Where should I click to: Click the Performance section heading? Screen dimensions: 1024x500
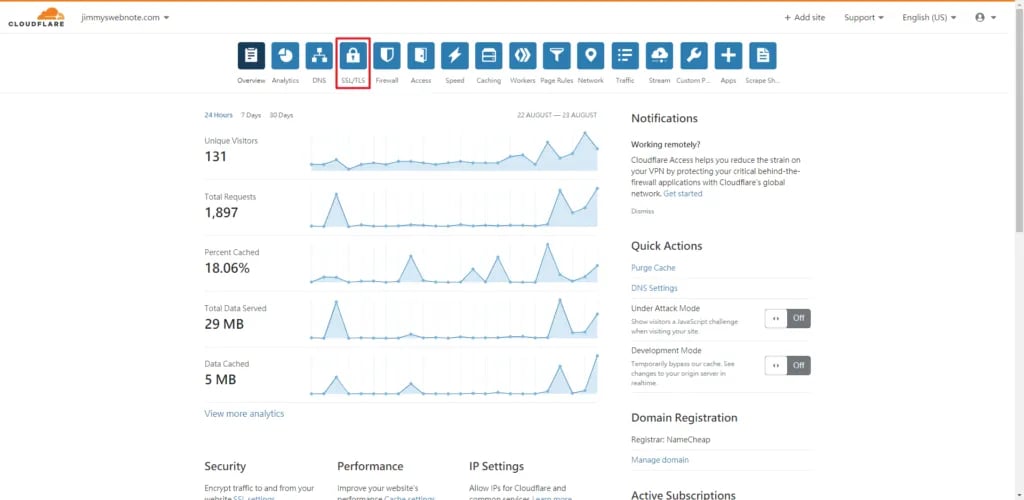(x=370, y=466)
